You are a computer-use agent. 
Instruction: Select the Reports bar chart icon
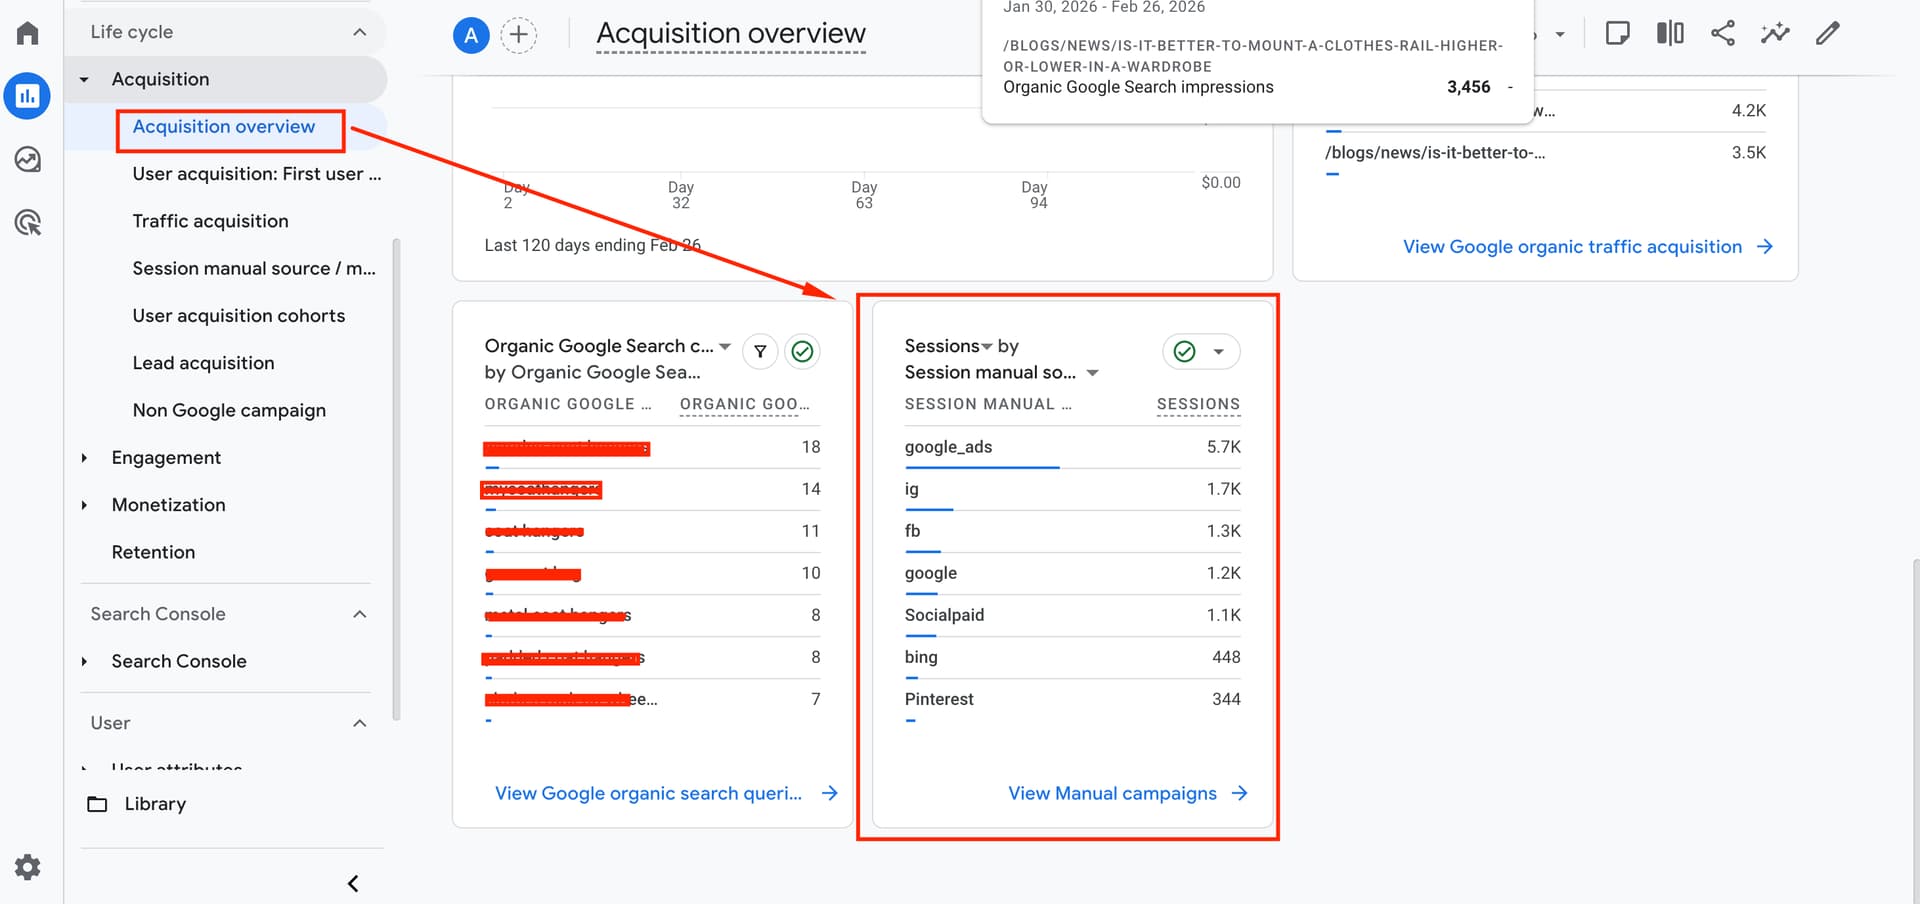point(27,96)
